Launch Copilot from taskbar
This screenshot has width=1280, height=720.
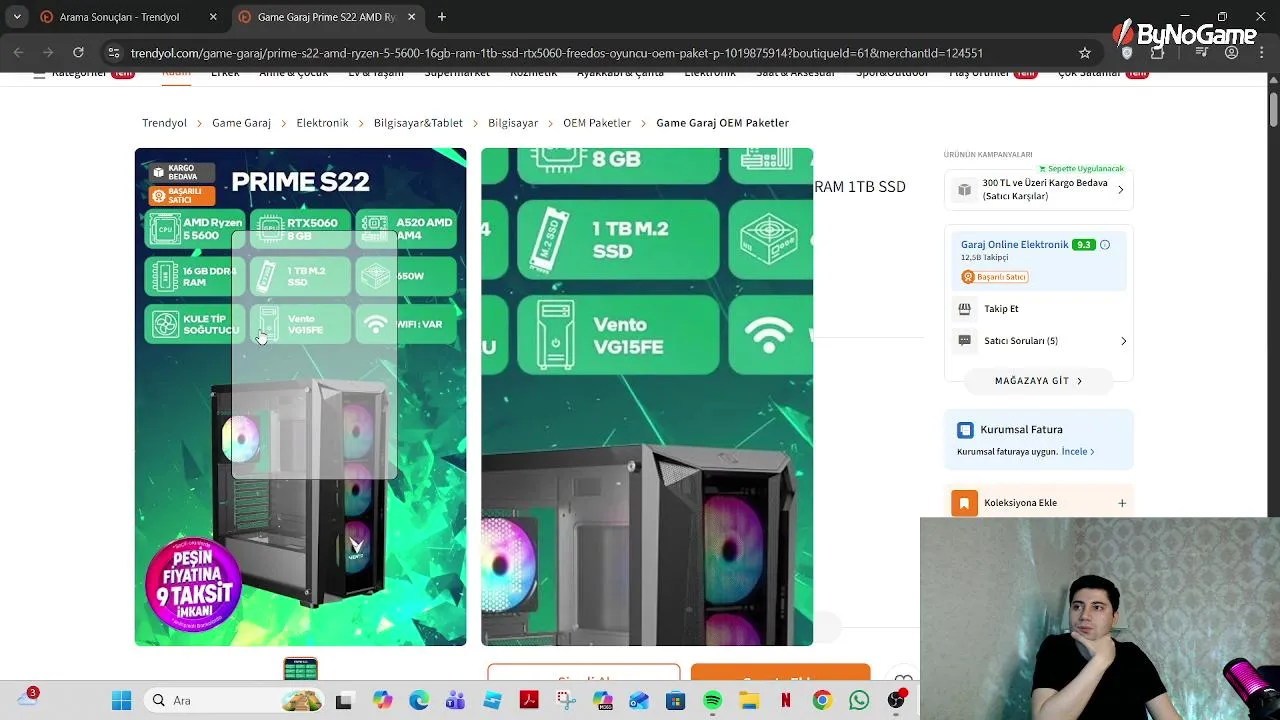382,701
